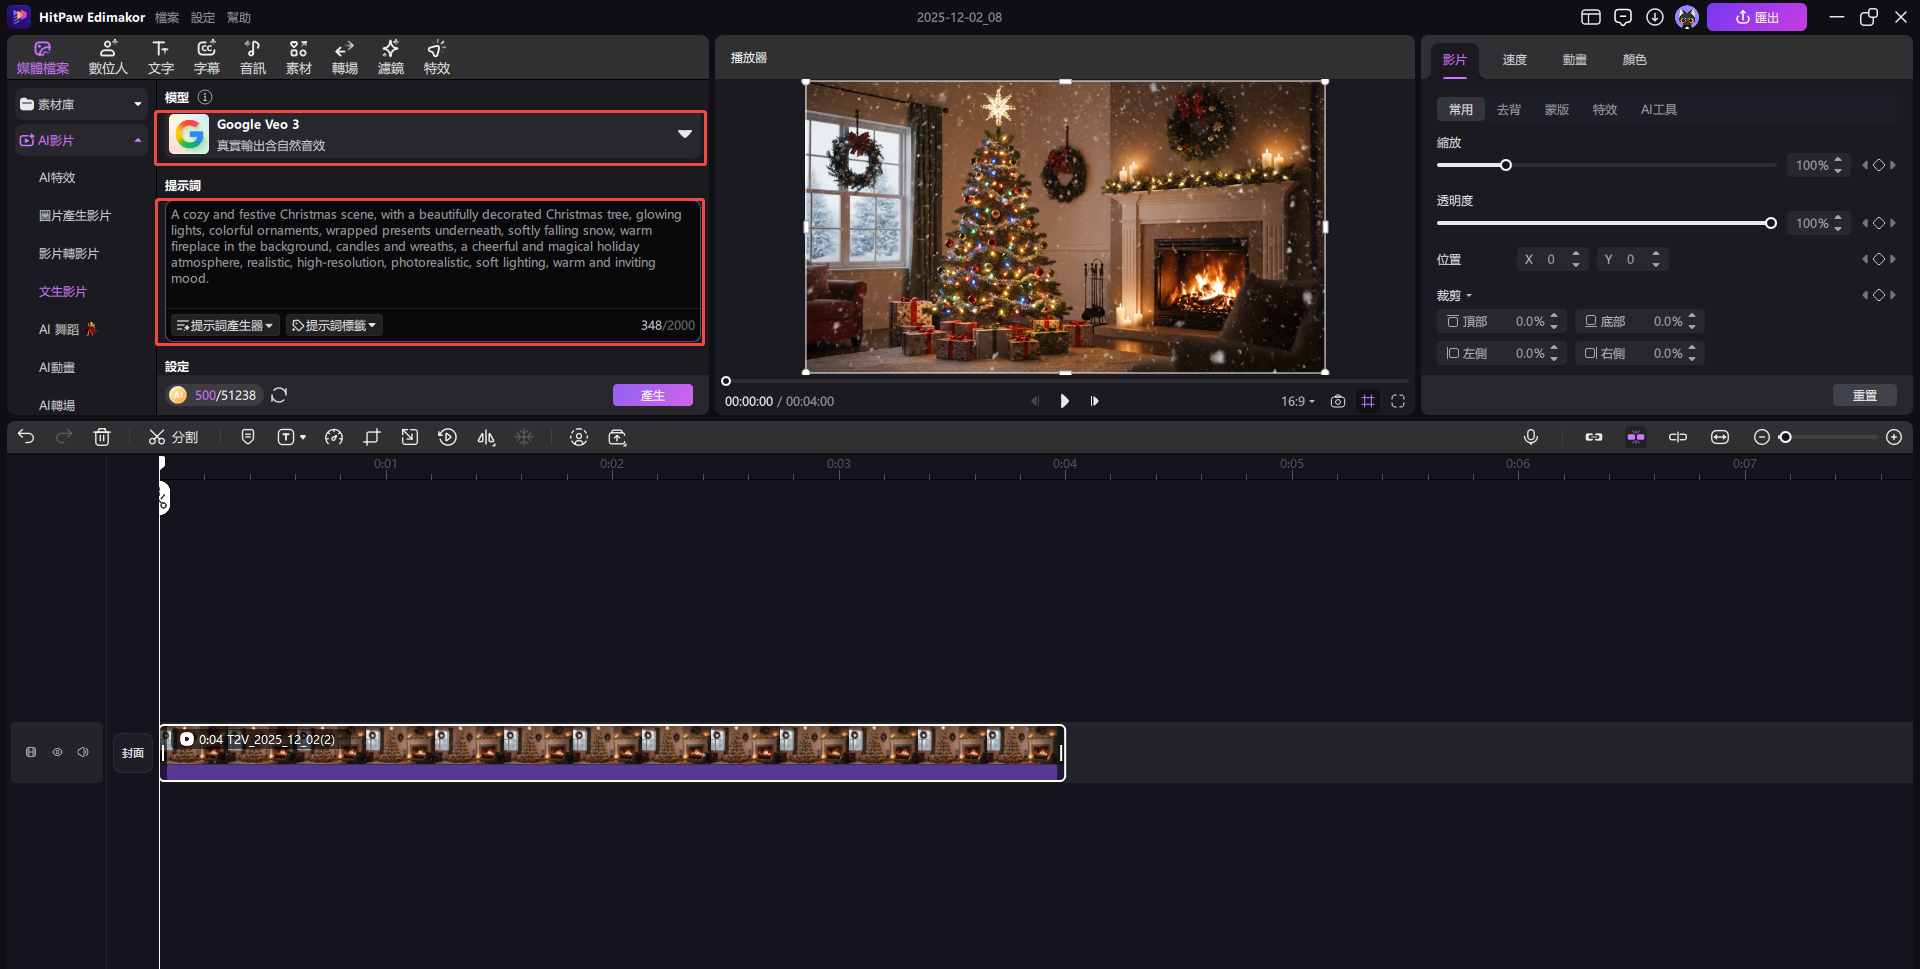The width and height of the screenshot is (1920, 969).
Task: Open fullscreen preview in player
Action: [x=1398, y=401]
